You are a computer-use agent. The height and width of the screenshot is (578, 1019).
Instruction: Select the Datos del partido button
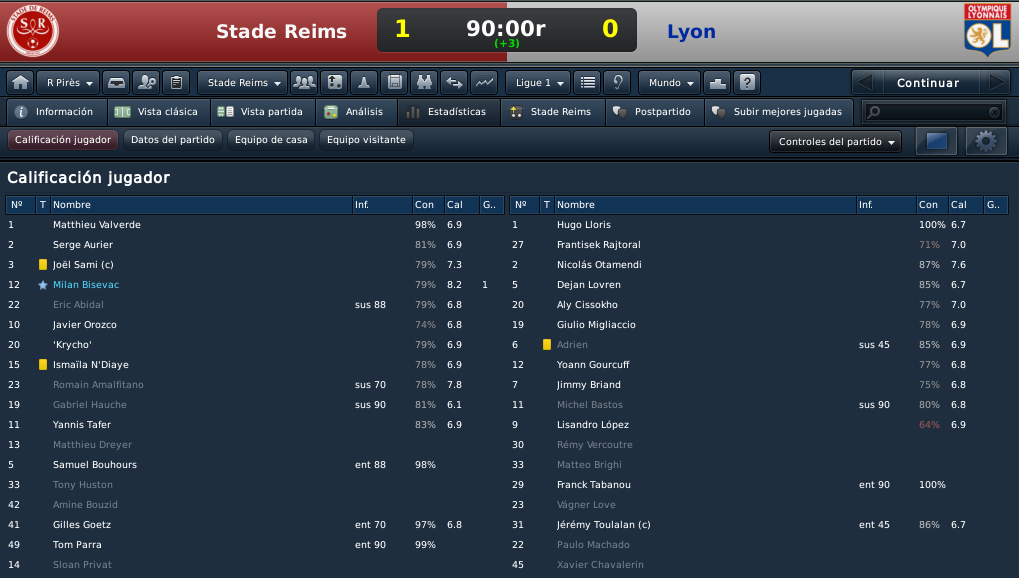[173, 140]
